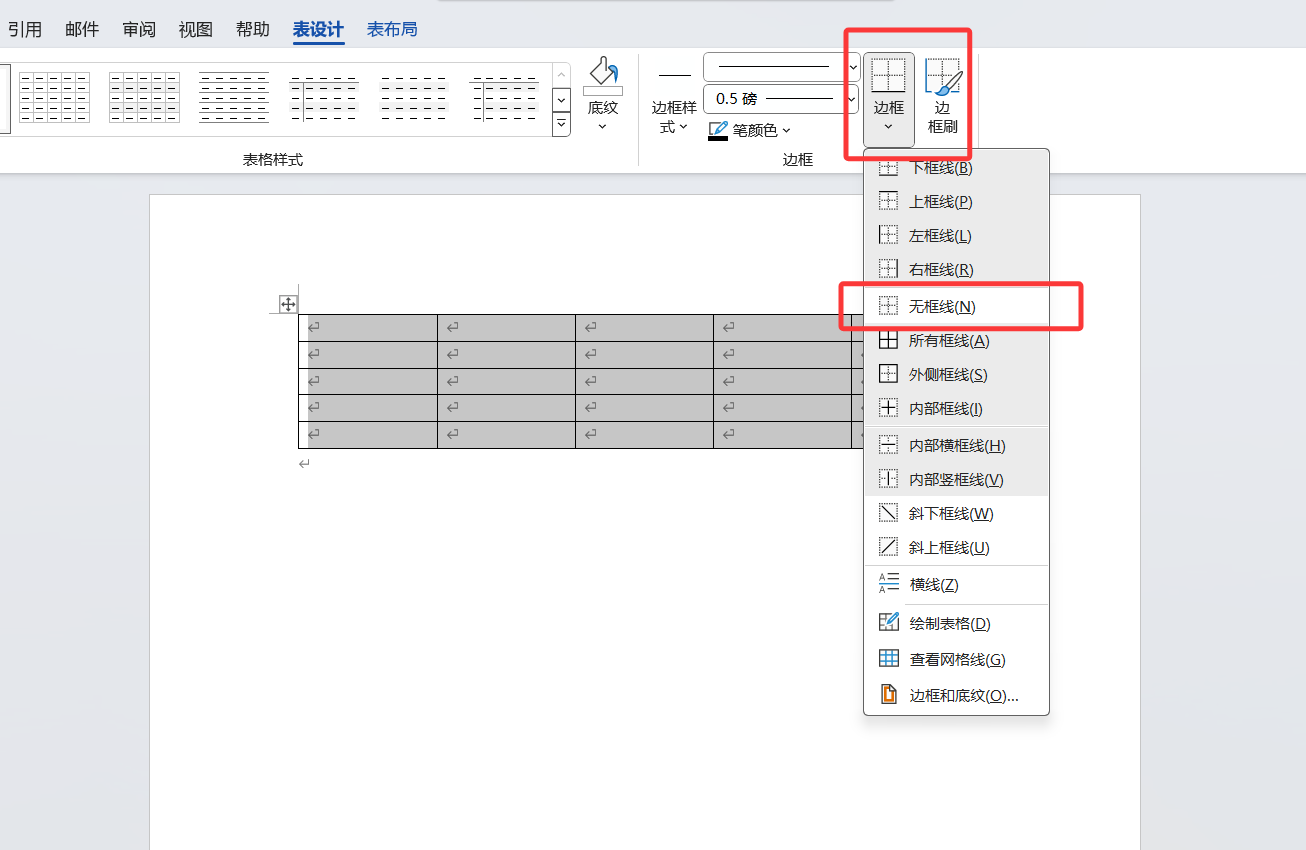Image resolution: width=1306 pixels, height=850 pixels.
Task: Click the 绘制表格 pencil icon
Action: click(x=888, y=623)
